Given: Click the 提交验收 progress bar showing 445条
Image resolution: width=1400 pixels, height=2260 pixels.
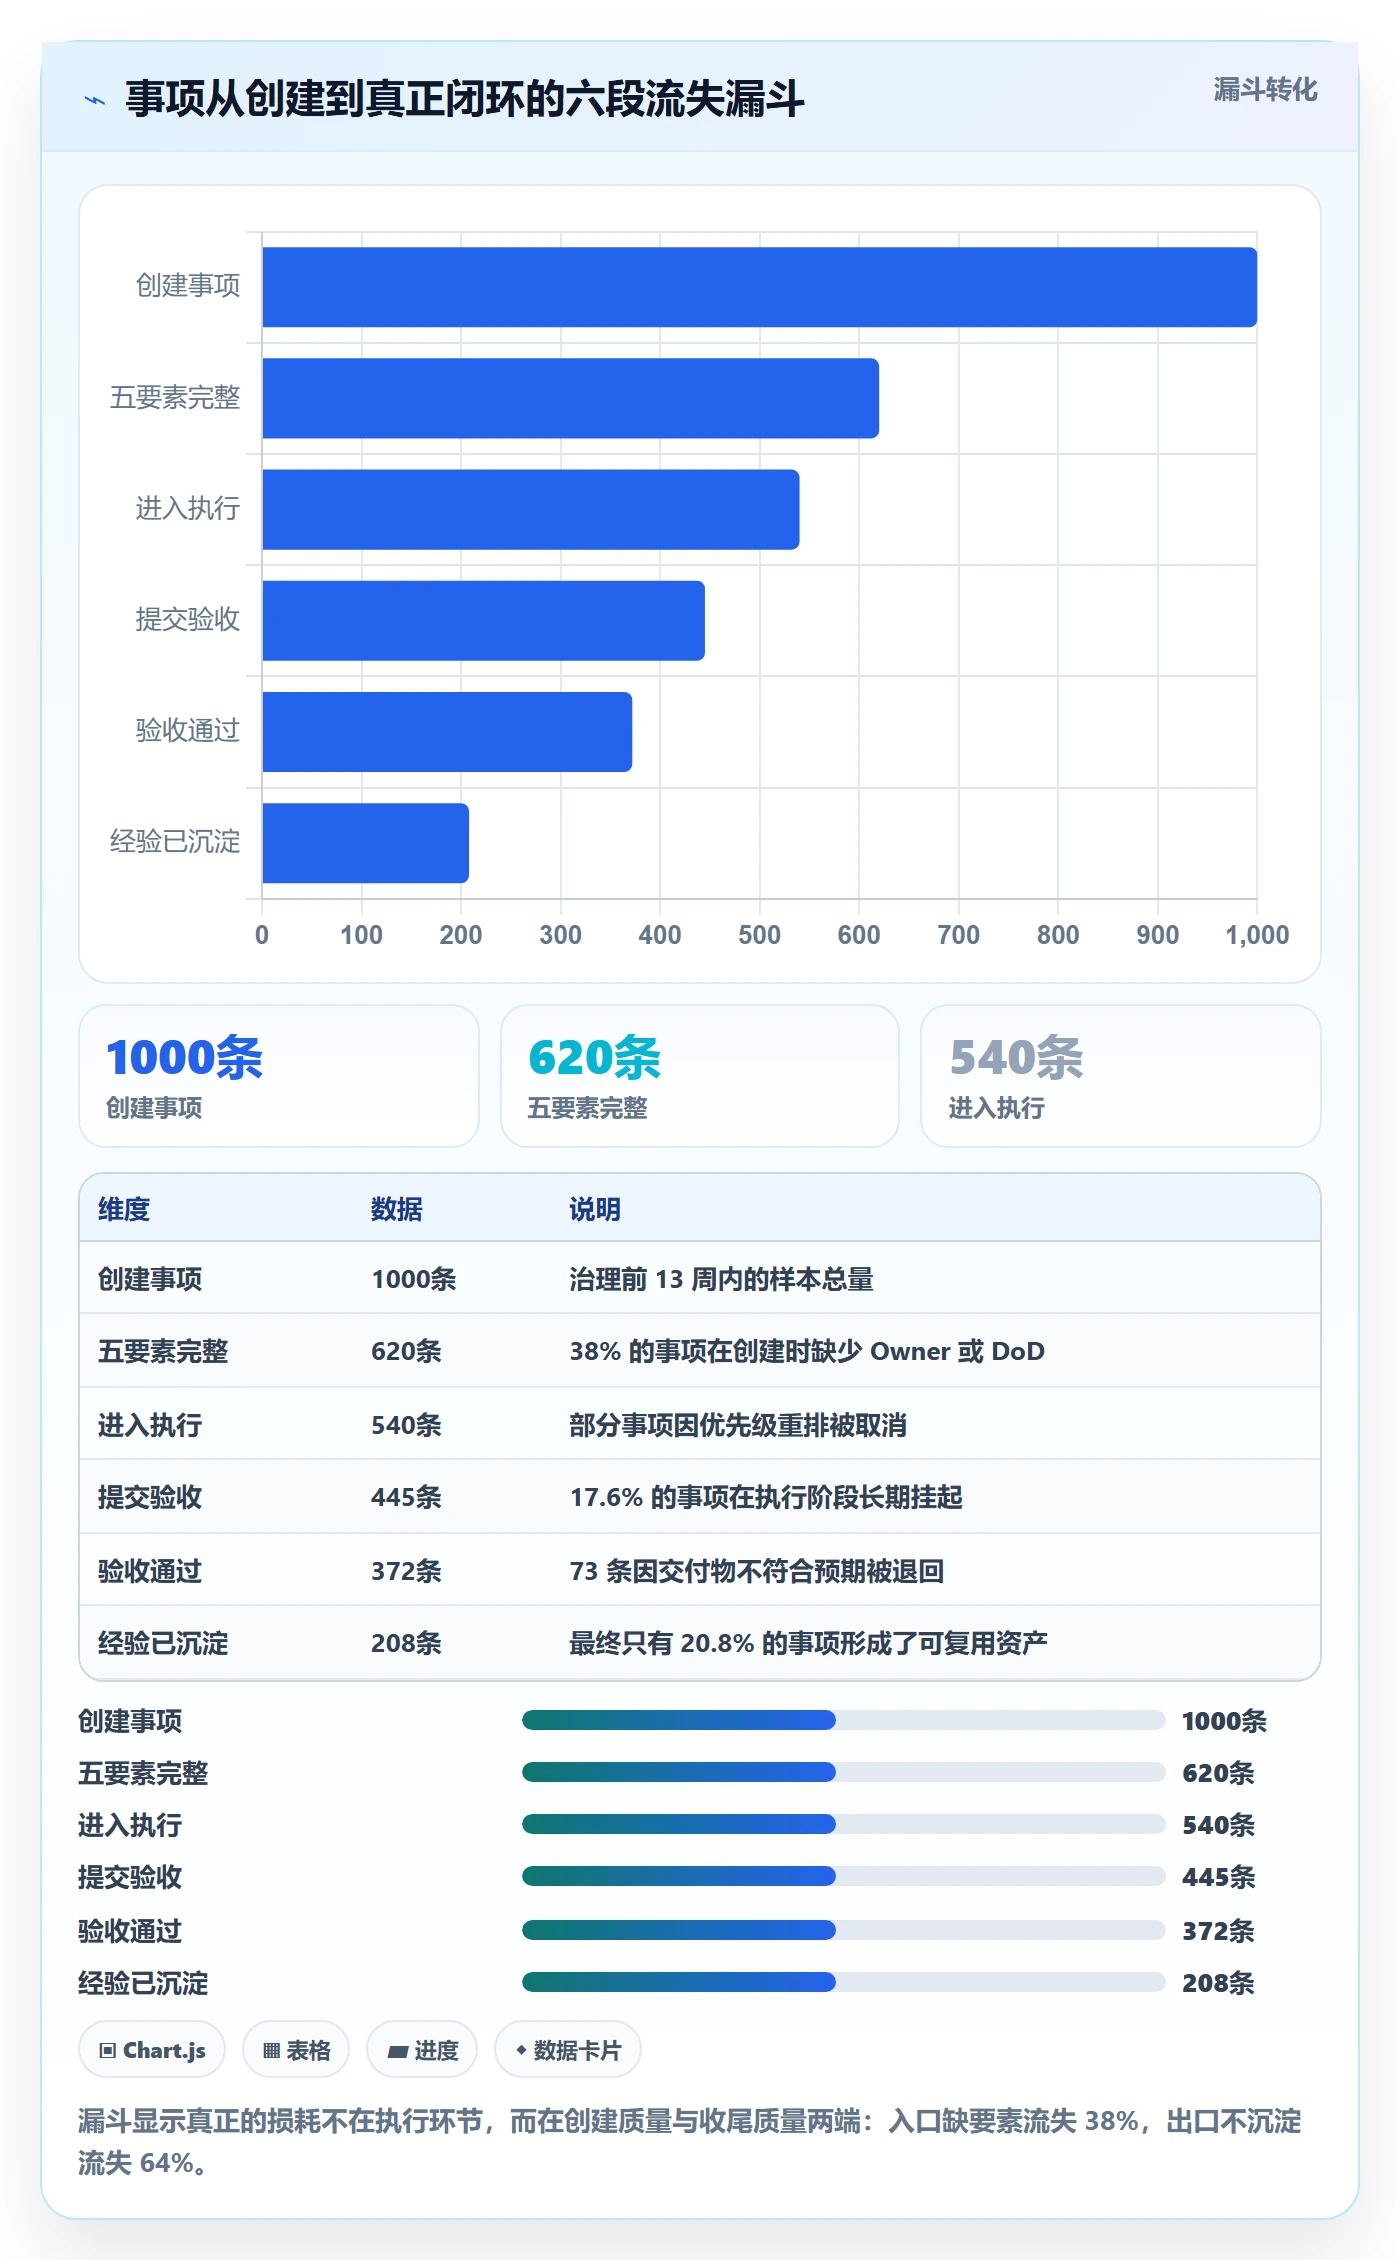Looking at the screenshot, I should [843, 1876].
